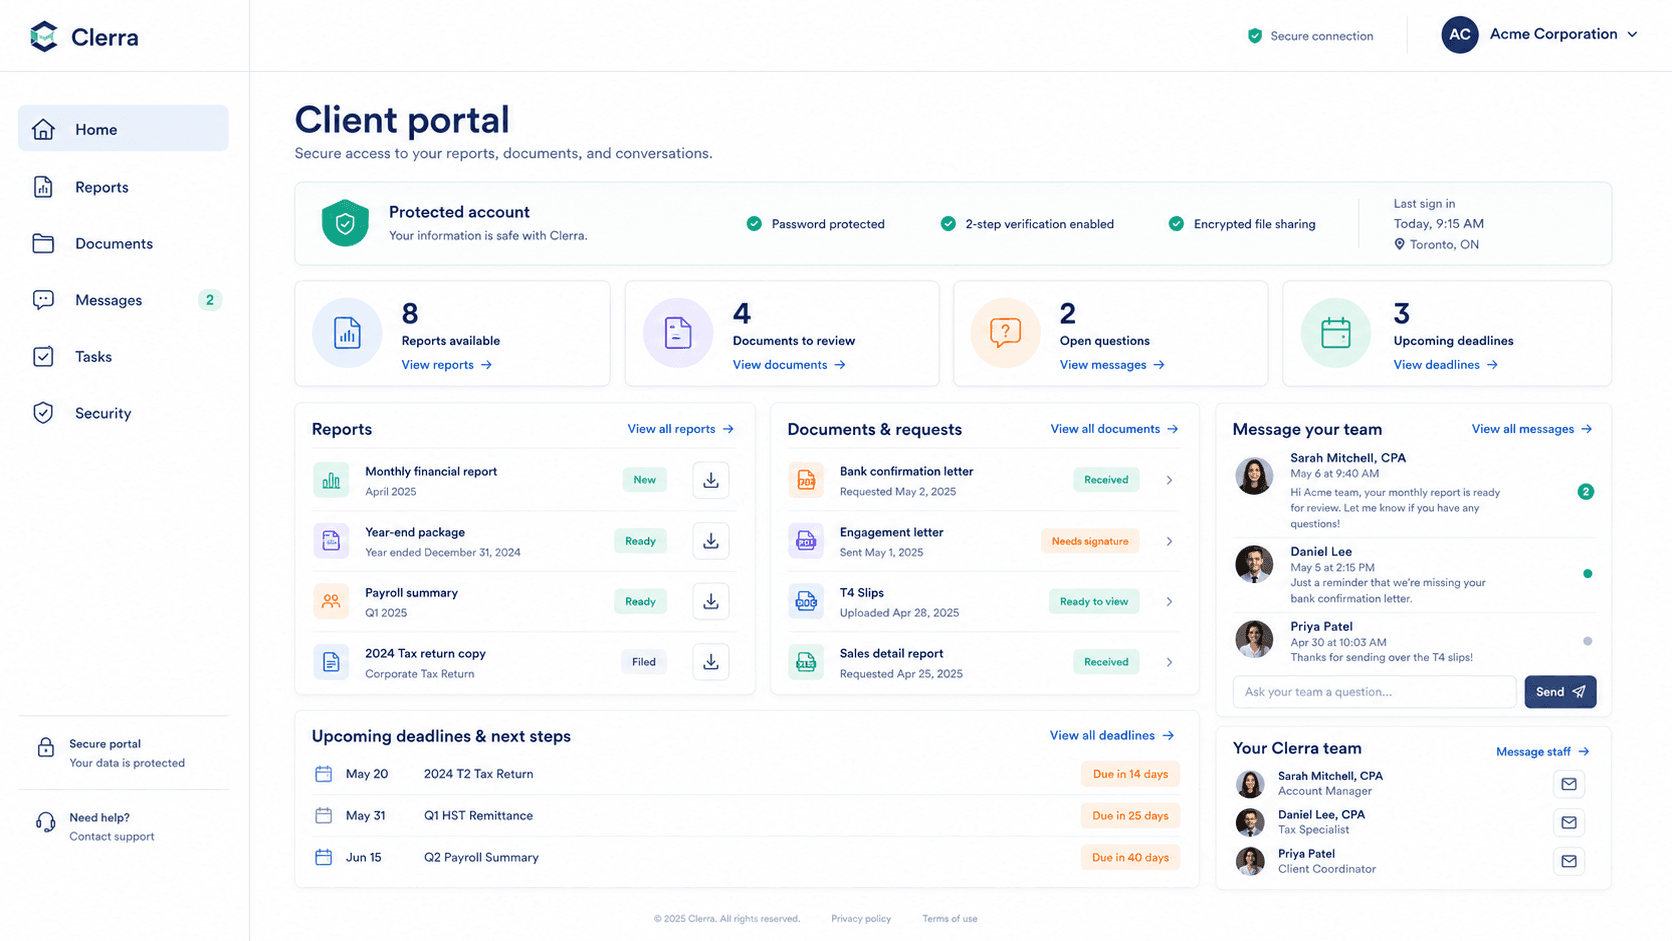This screenshot has width=1672, height=941.
Task: Open Security in the sidebar
Action: [123, 413]
